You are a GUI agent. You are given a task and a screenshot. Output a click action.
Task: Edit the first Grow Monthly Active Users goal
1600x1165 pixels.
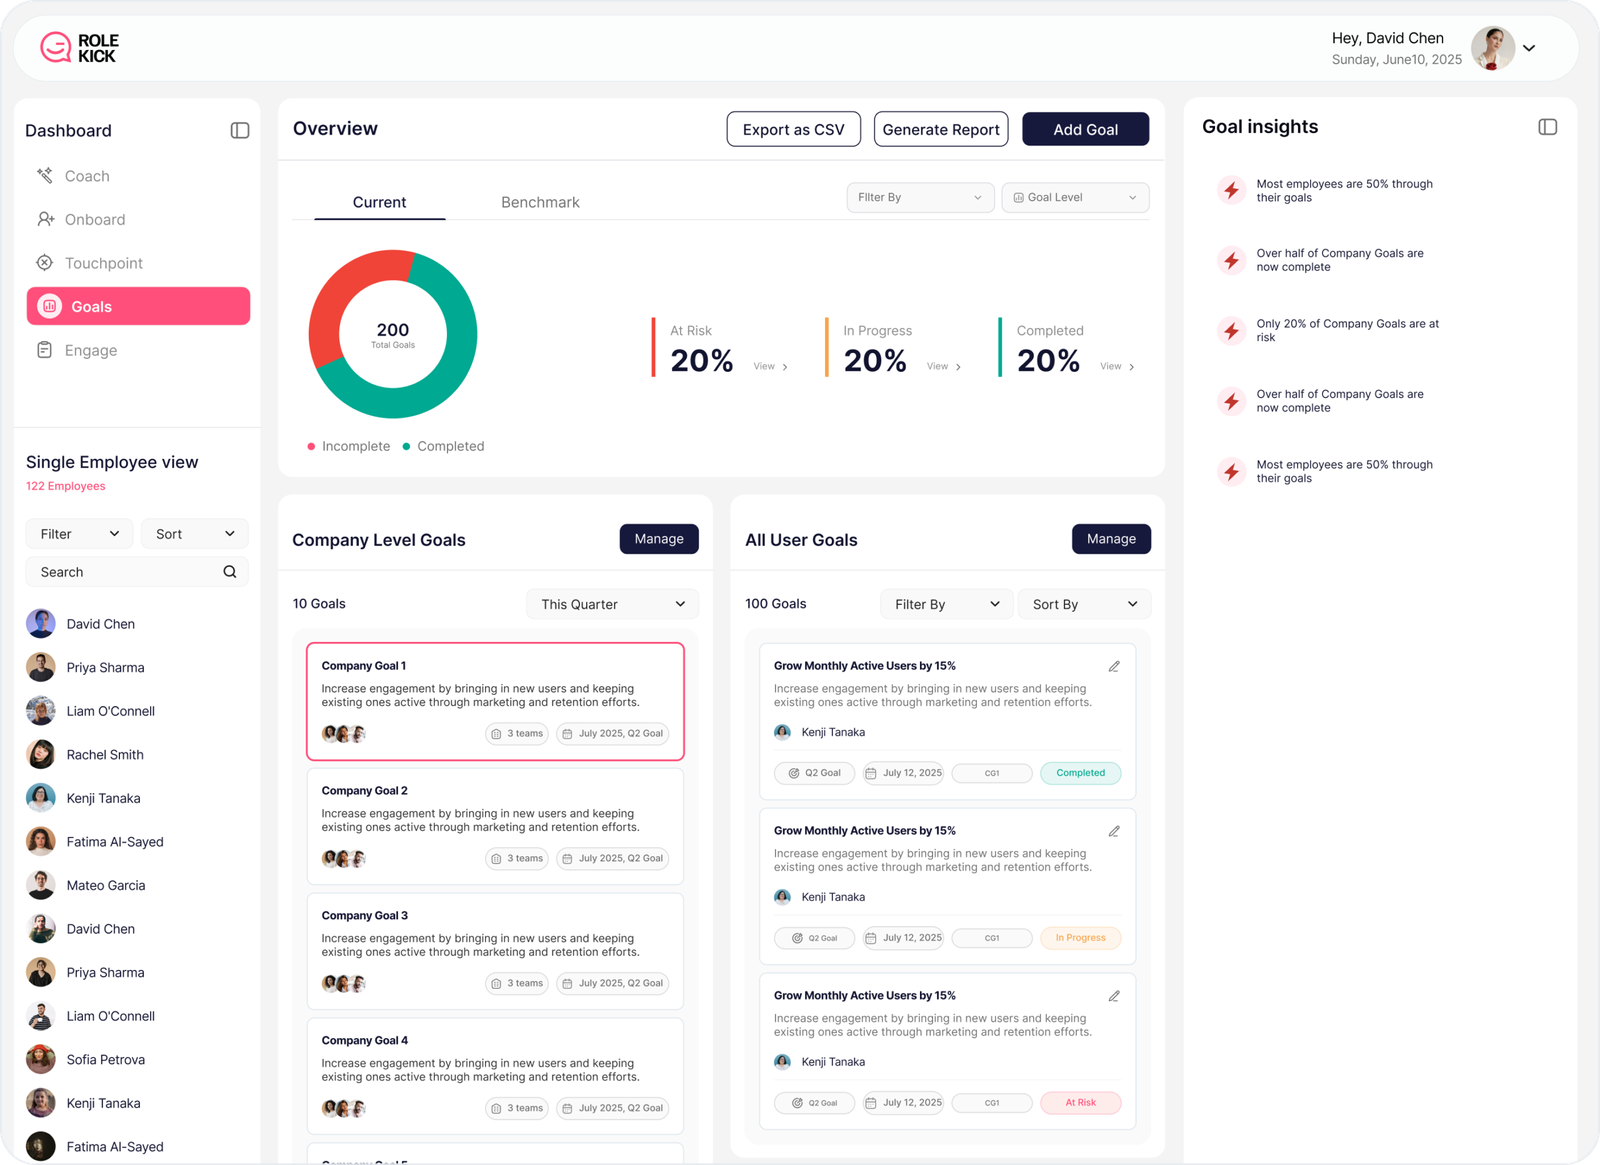[x=1114, y=666]
